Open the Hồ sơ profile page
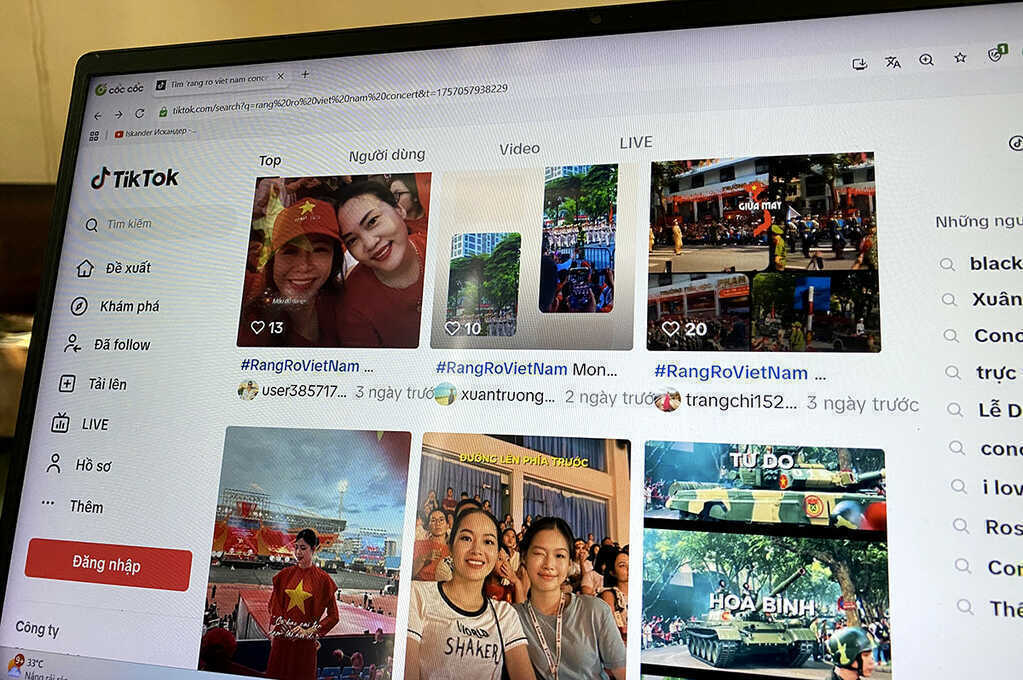The height and width of the screenshot is (680, 1023). [79, 465]
